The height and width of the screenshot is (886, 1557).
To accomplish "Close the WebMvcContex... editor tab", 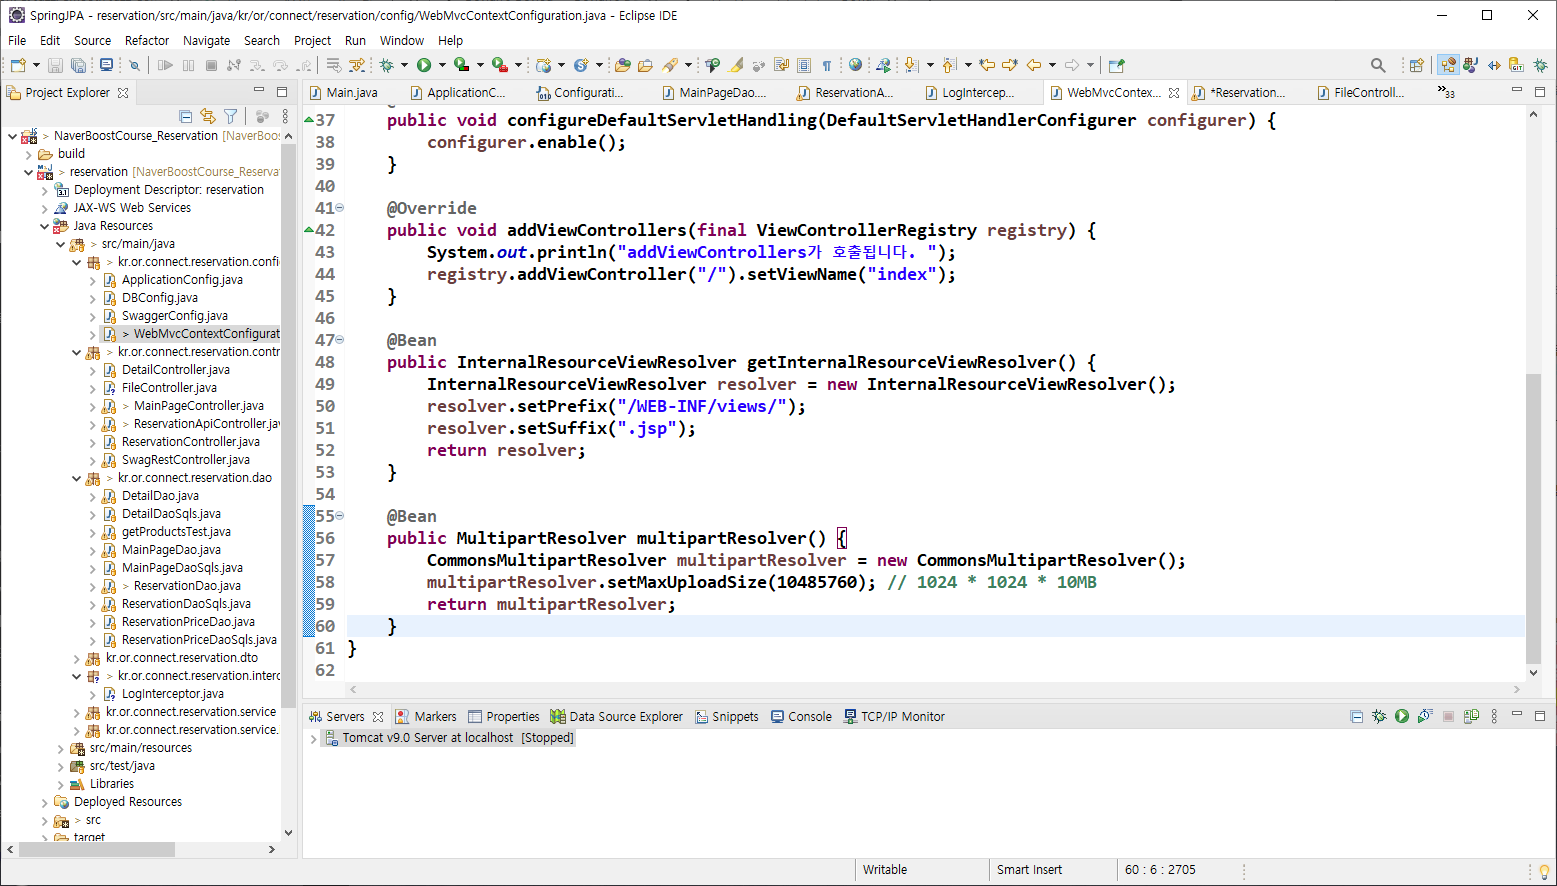I will tap(1174, 92).
